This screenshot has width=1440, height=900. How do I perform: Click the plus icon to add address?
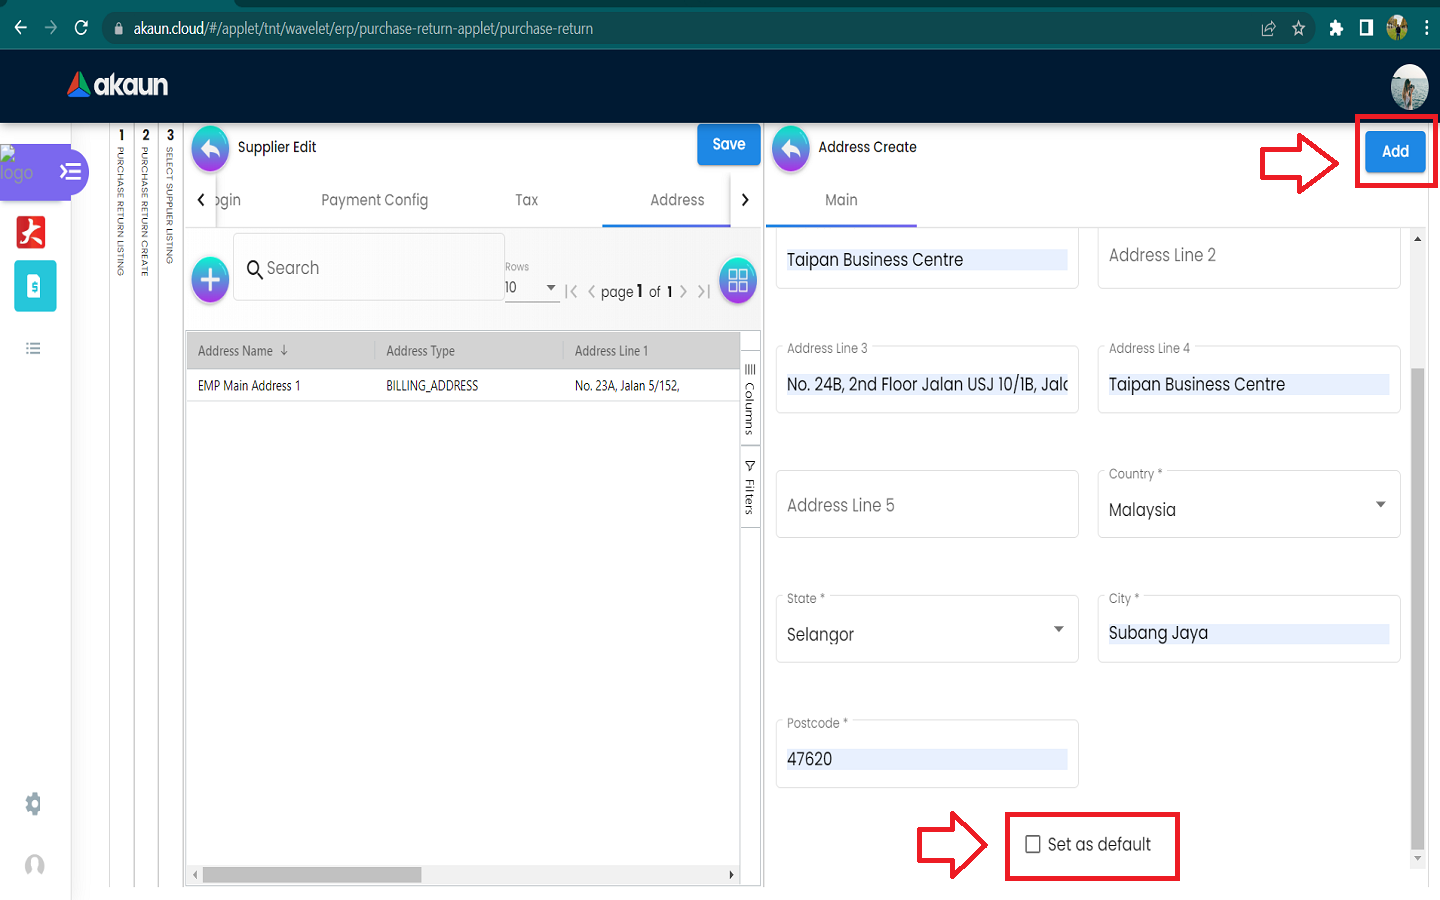point(210,280)
